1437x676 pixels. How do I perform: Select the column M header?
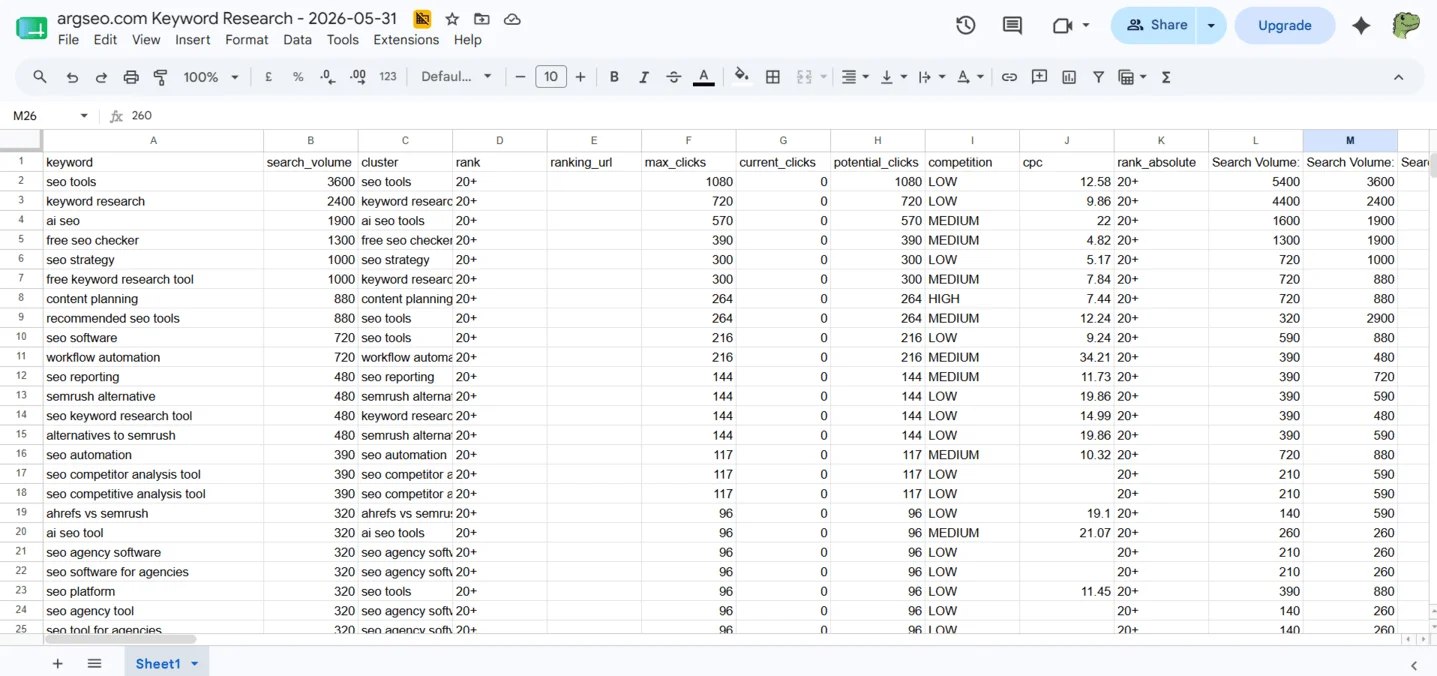1350,141
